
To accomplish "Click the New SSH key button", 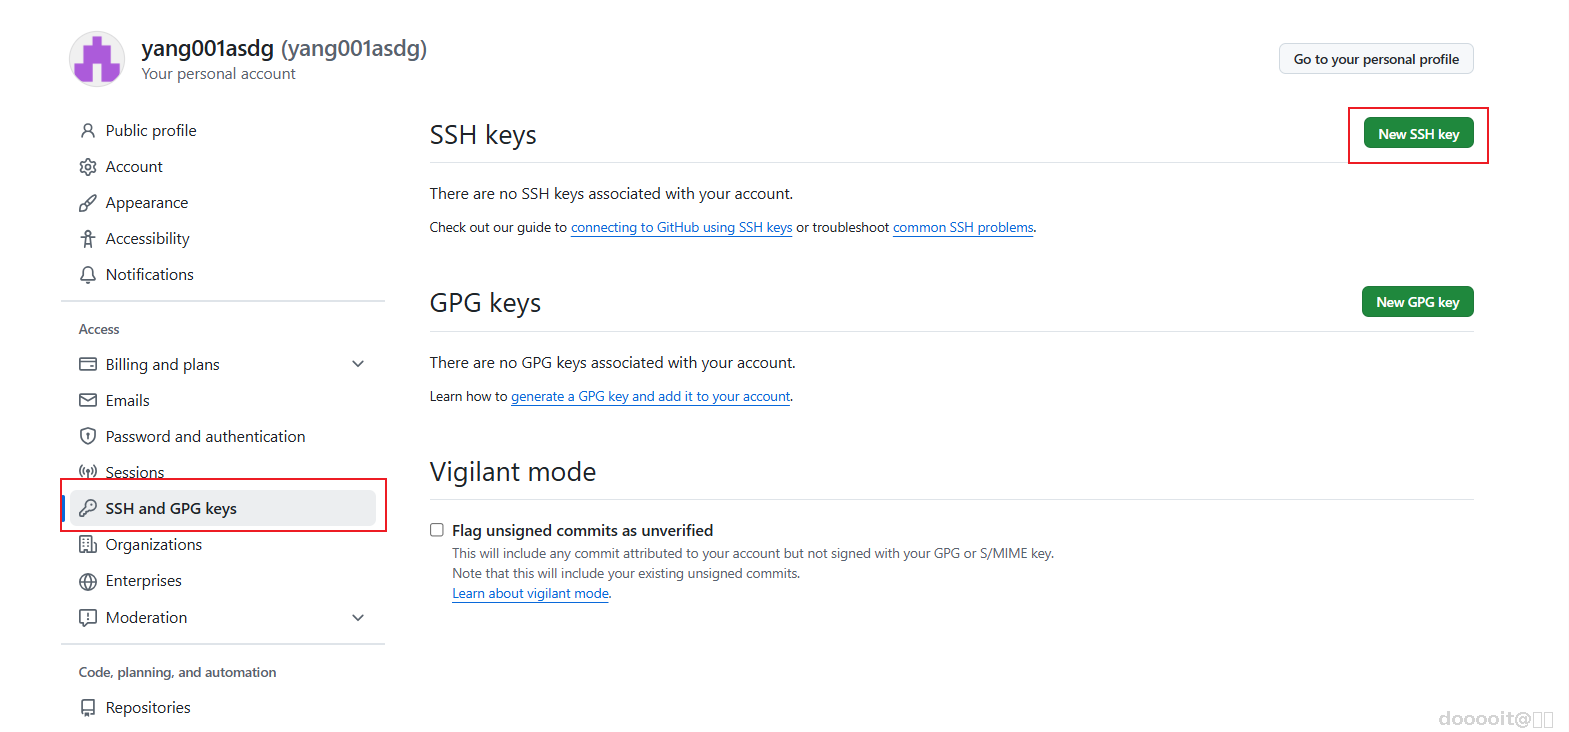I will [x=1418, y=134].
